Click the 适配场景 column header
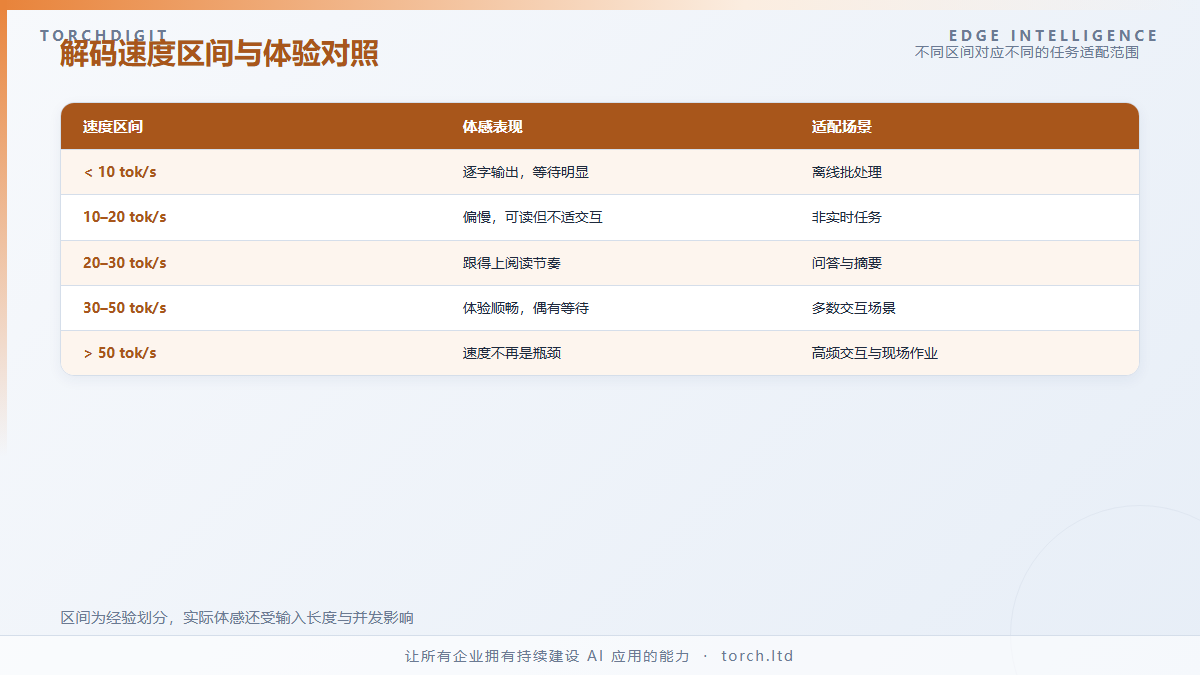This screenshot has width=1200, height=675. 842,127
